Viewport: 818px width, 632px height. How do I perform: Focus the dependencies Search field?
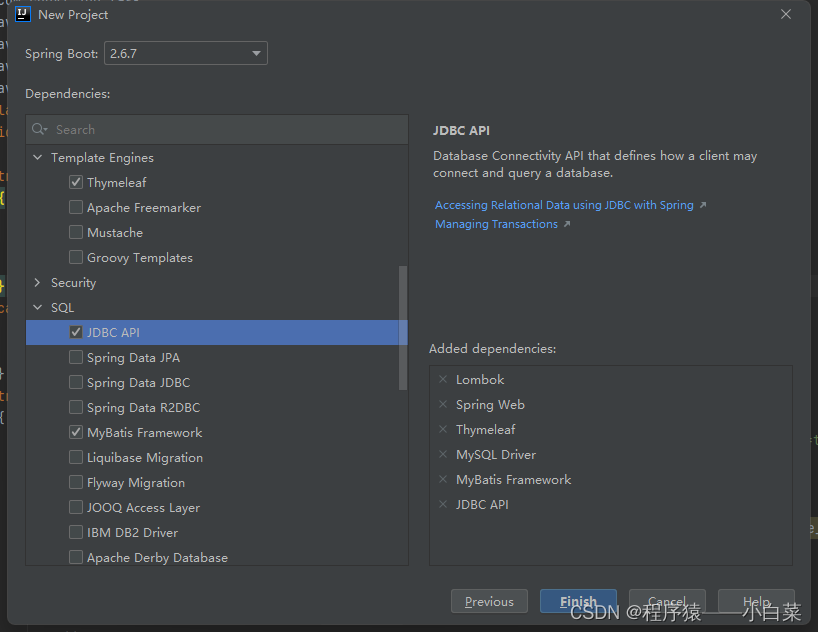[x=217, y=129]
